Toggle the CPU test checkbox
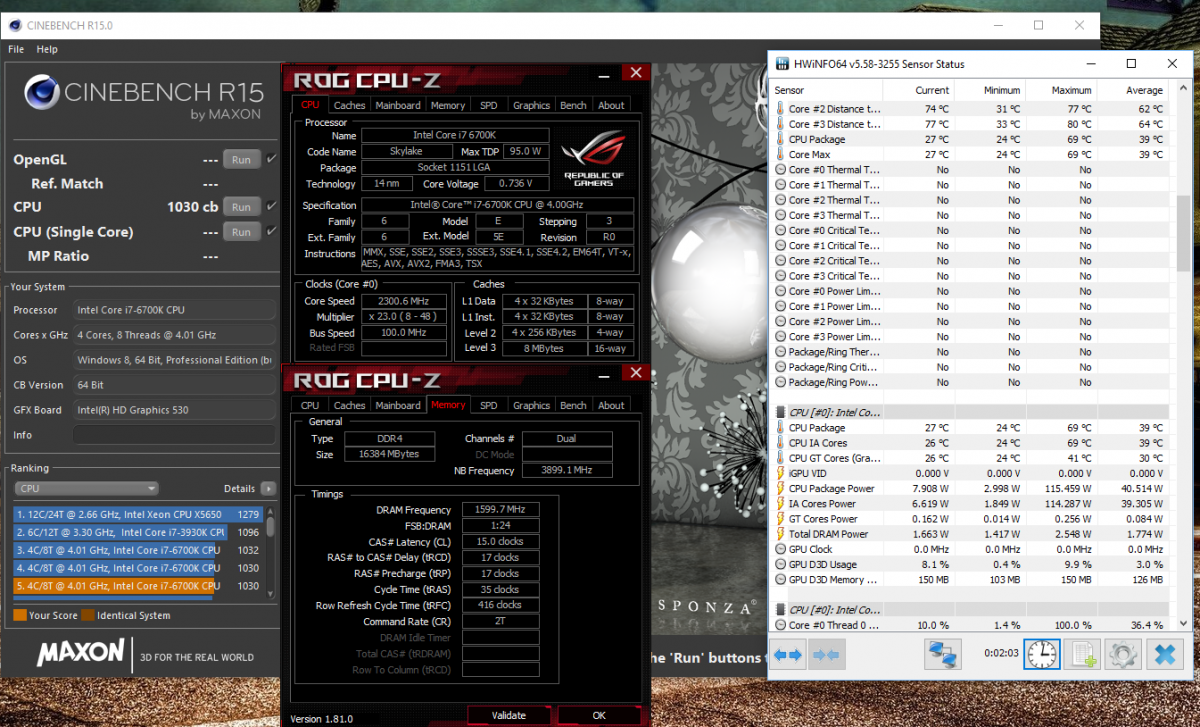 (271, 206)
